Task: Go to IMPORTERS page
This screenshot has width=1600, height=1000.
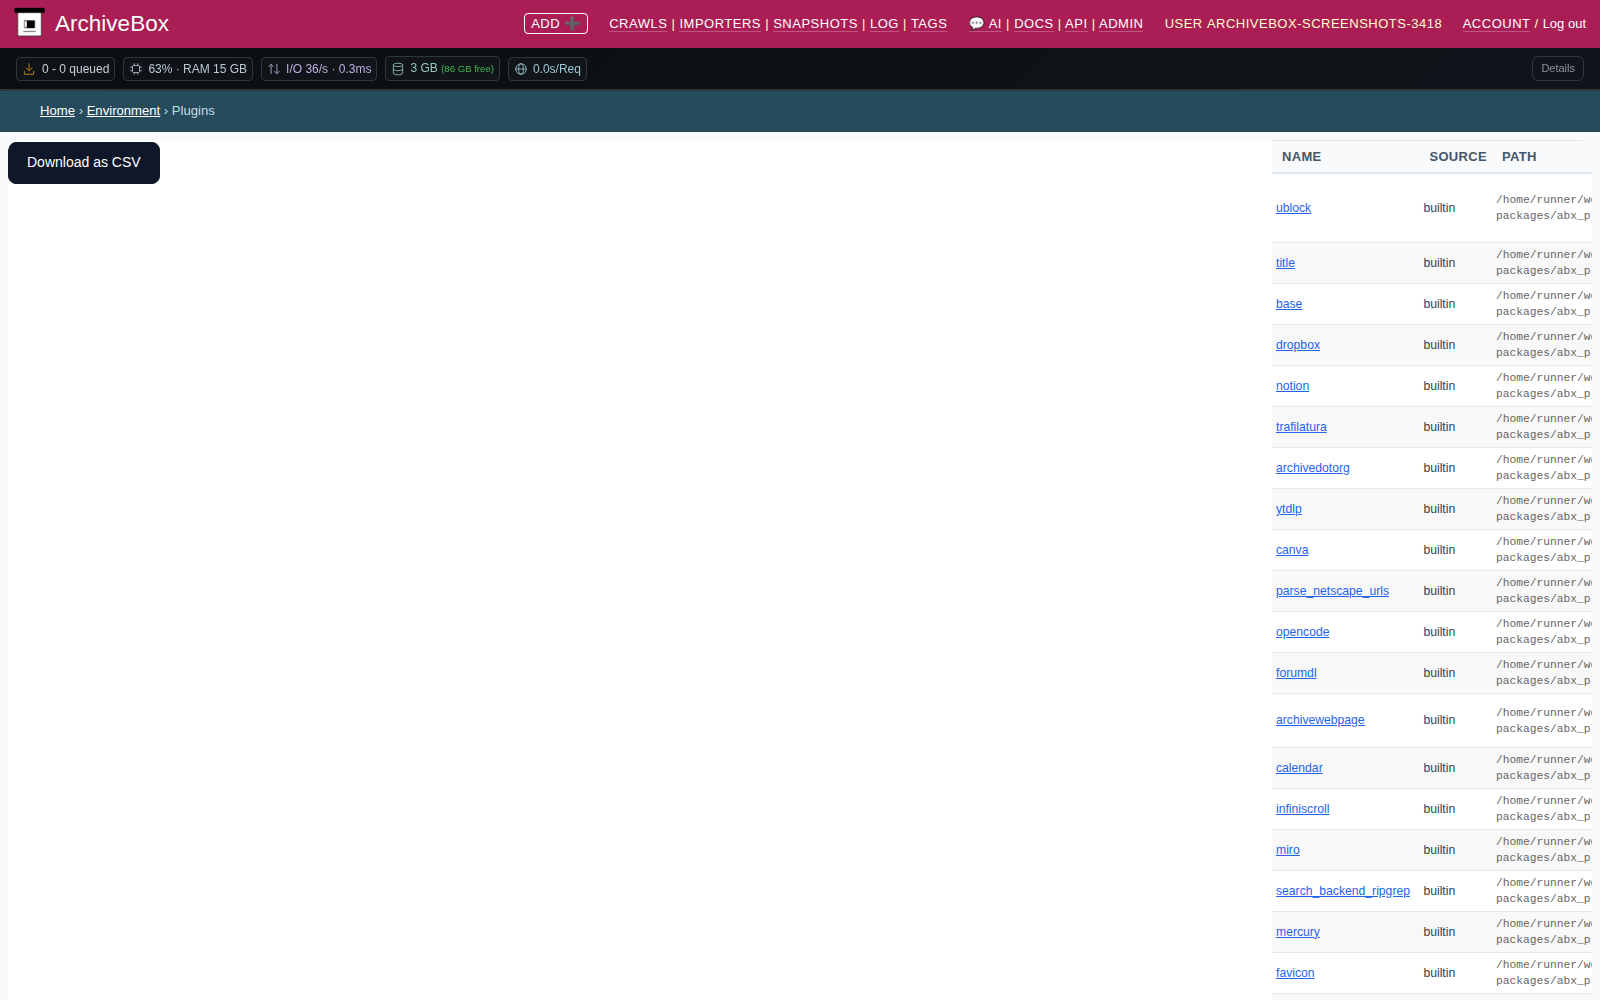Action: 720,24
